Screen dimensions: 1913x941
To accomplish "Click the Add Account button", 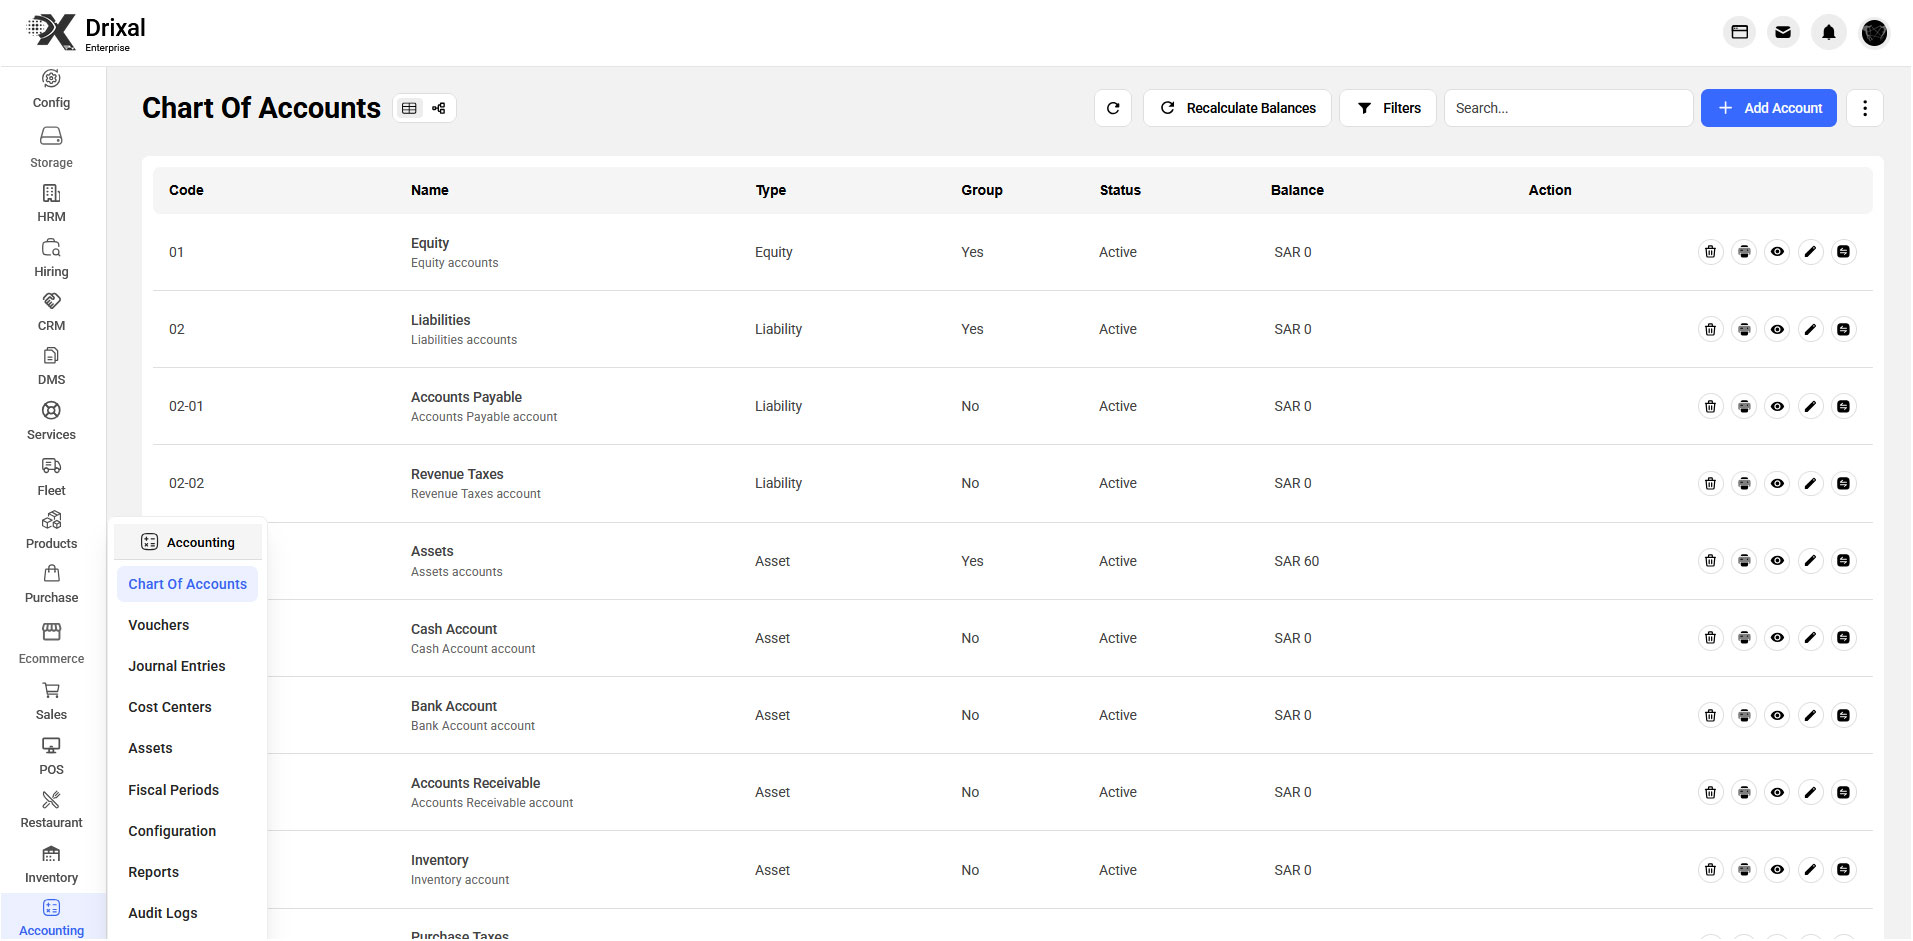I will point(1767,108).
